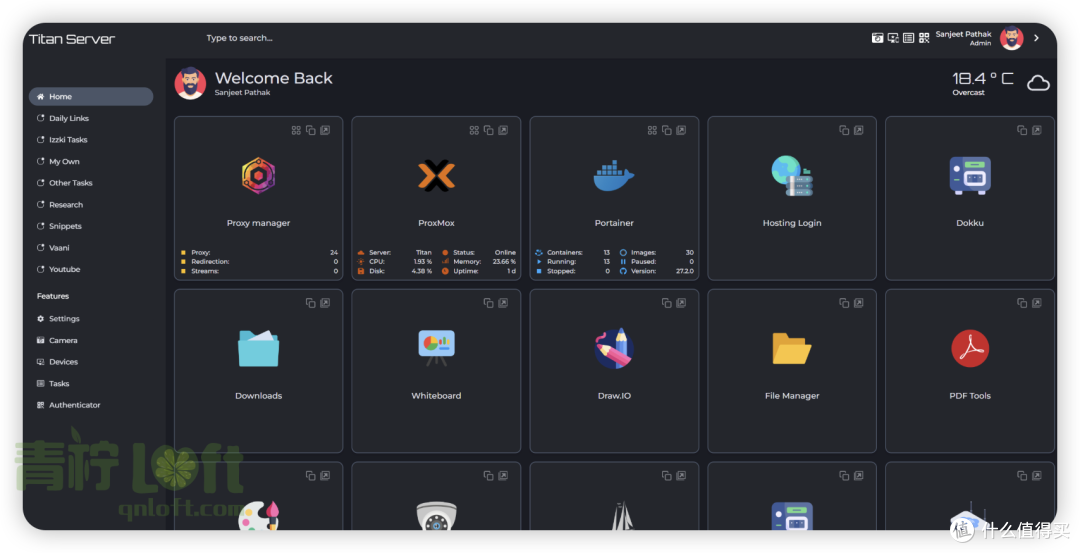Viewport: 1080px width, 553px height.
Task: Click the Proxy manager label
Action: click(x=258, y=223)
